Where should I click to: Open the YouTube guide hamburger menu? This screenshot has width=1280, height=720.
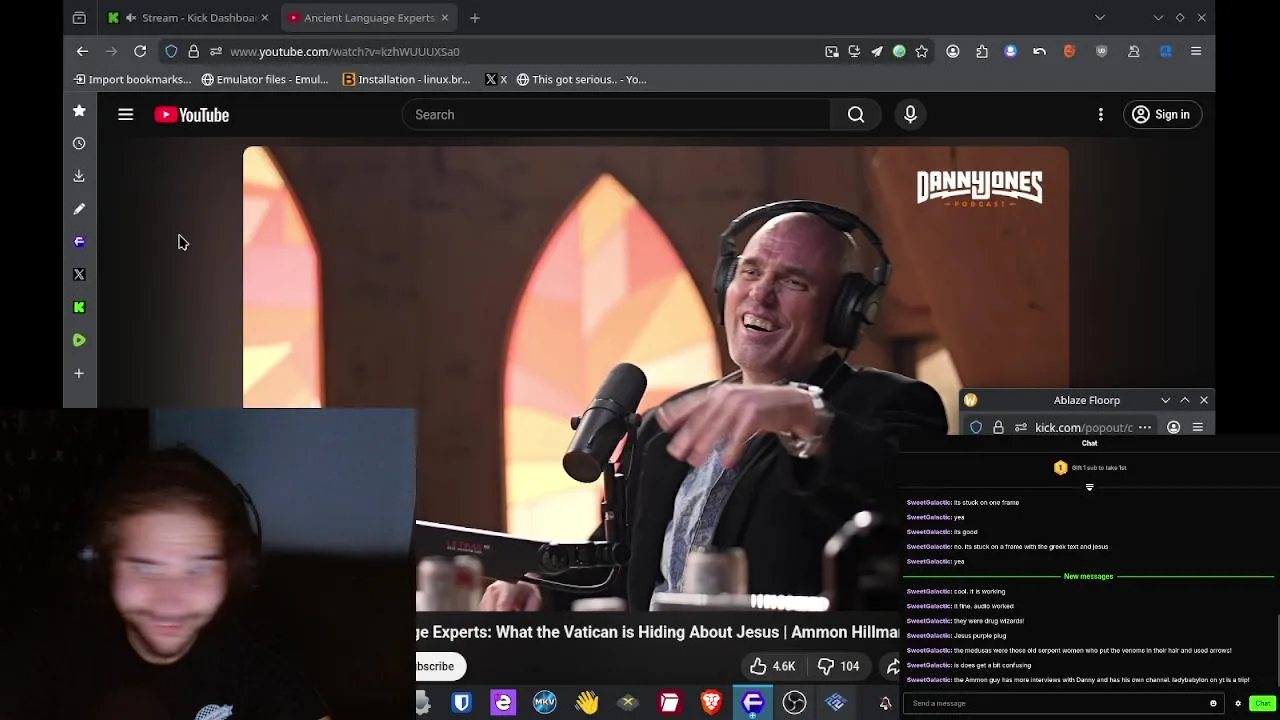pyautogui.click(x=126, y=115)
